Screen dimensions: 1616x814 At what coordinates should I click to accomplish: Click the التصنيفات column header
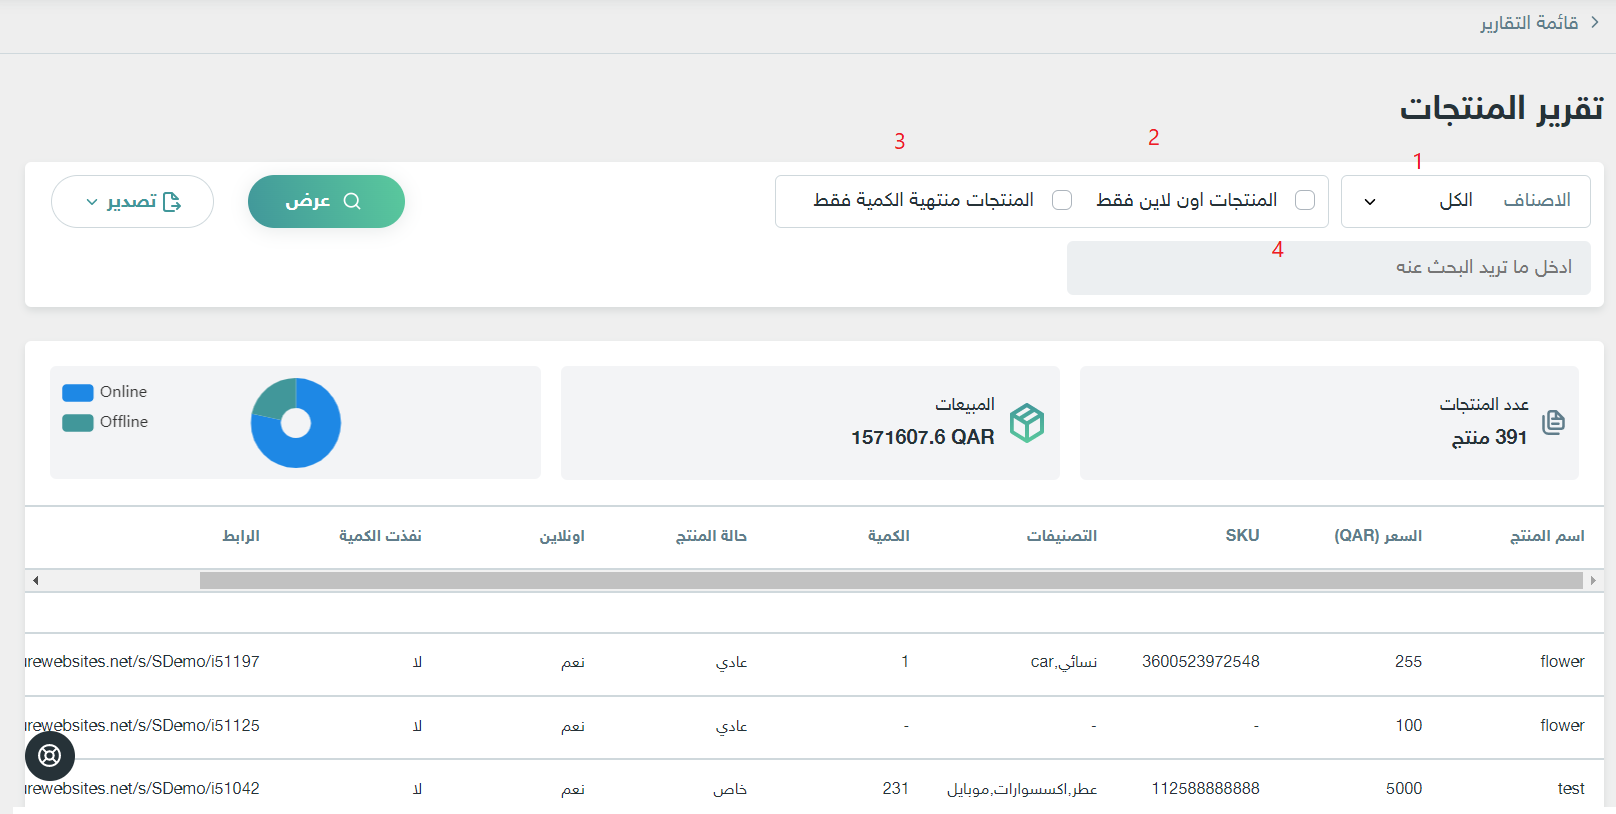[1062, 536]
